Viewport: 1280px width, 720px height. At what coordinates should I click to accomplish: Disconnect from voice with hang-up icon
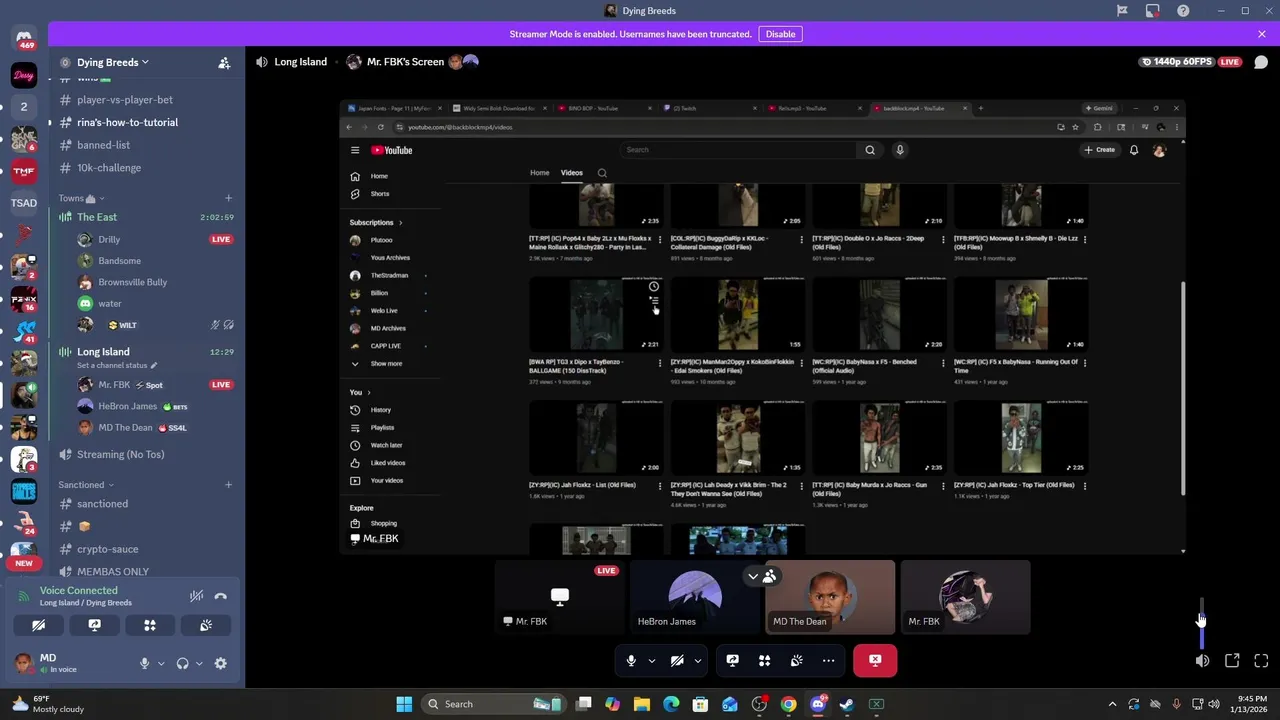coord(221,596)
